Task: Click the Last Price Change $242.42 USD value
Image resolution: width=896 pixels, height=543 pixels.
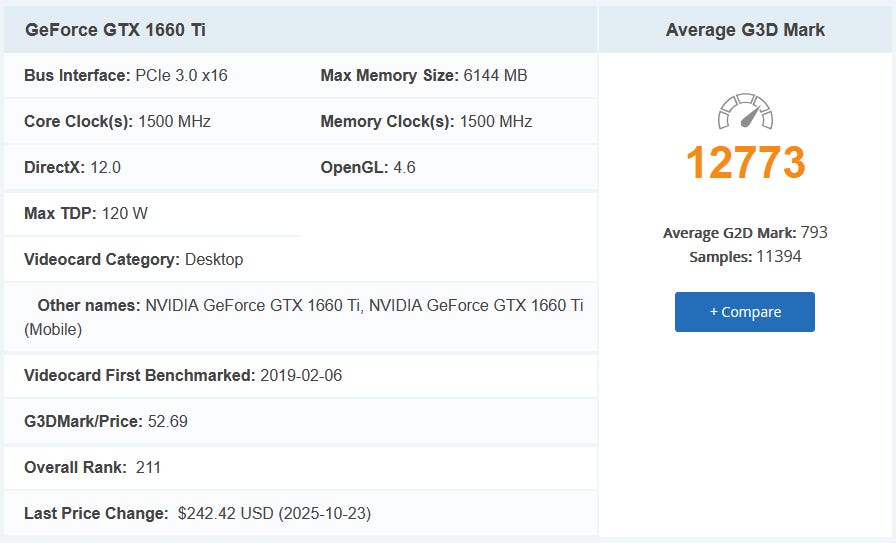Action: tap(274, 513)
